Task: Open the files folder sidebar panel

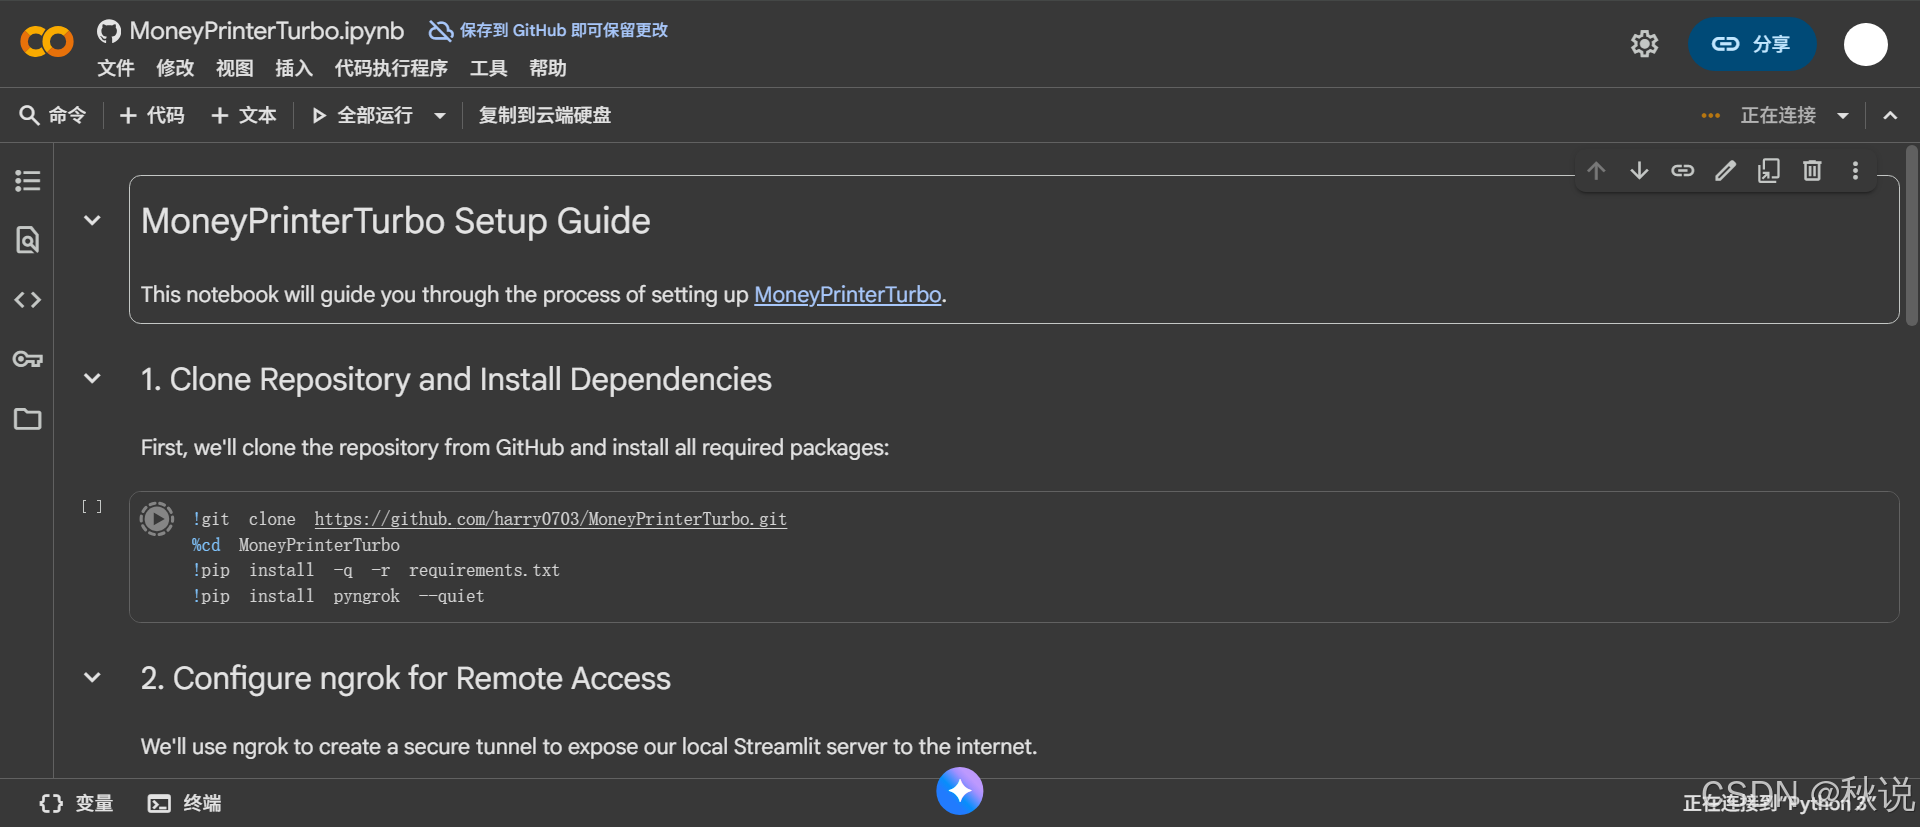Action: (27, 419)
